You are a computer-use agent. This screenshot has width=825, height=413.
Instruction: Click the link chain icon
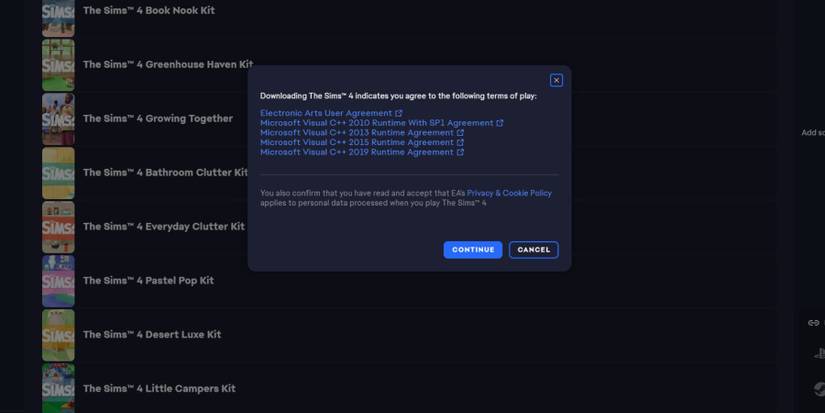[x=813, y=323]
